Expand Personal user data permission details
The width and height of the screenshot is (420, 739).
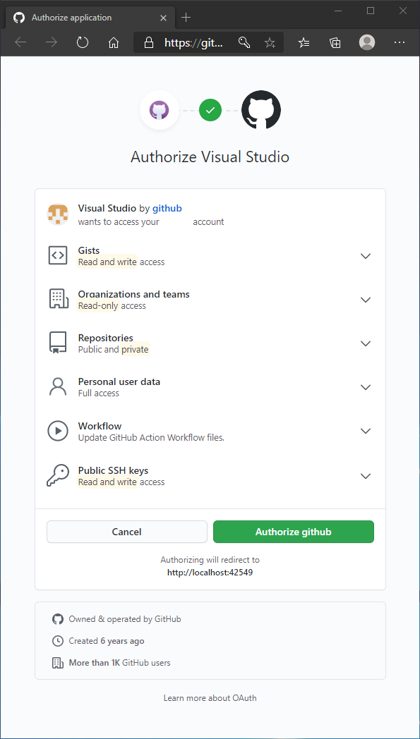[365, 387]
